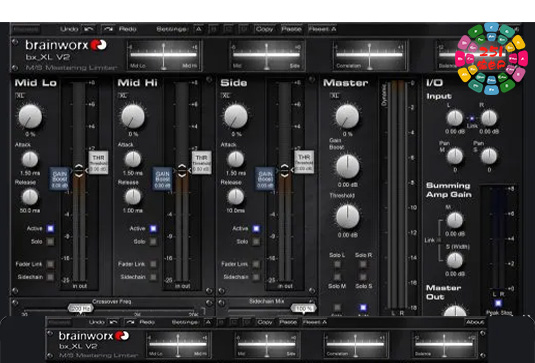Click the Mid Hi fader arrow grip
The height and width of the screenshot is (363, 535).
point(182,170)
